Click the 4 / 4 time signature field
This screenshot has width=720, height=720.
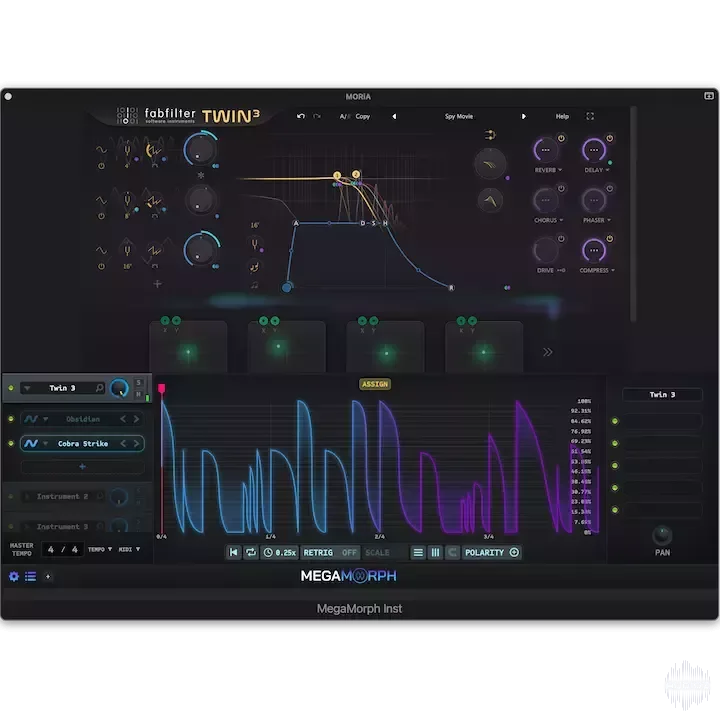point(63,550)
